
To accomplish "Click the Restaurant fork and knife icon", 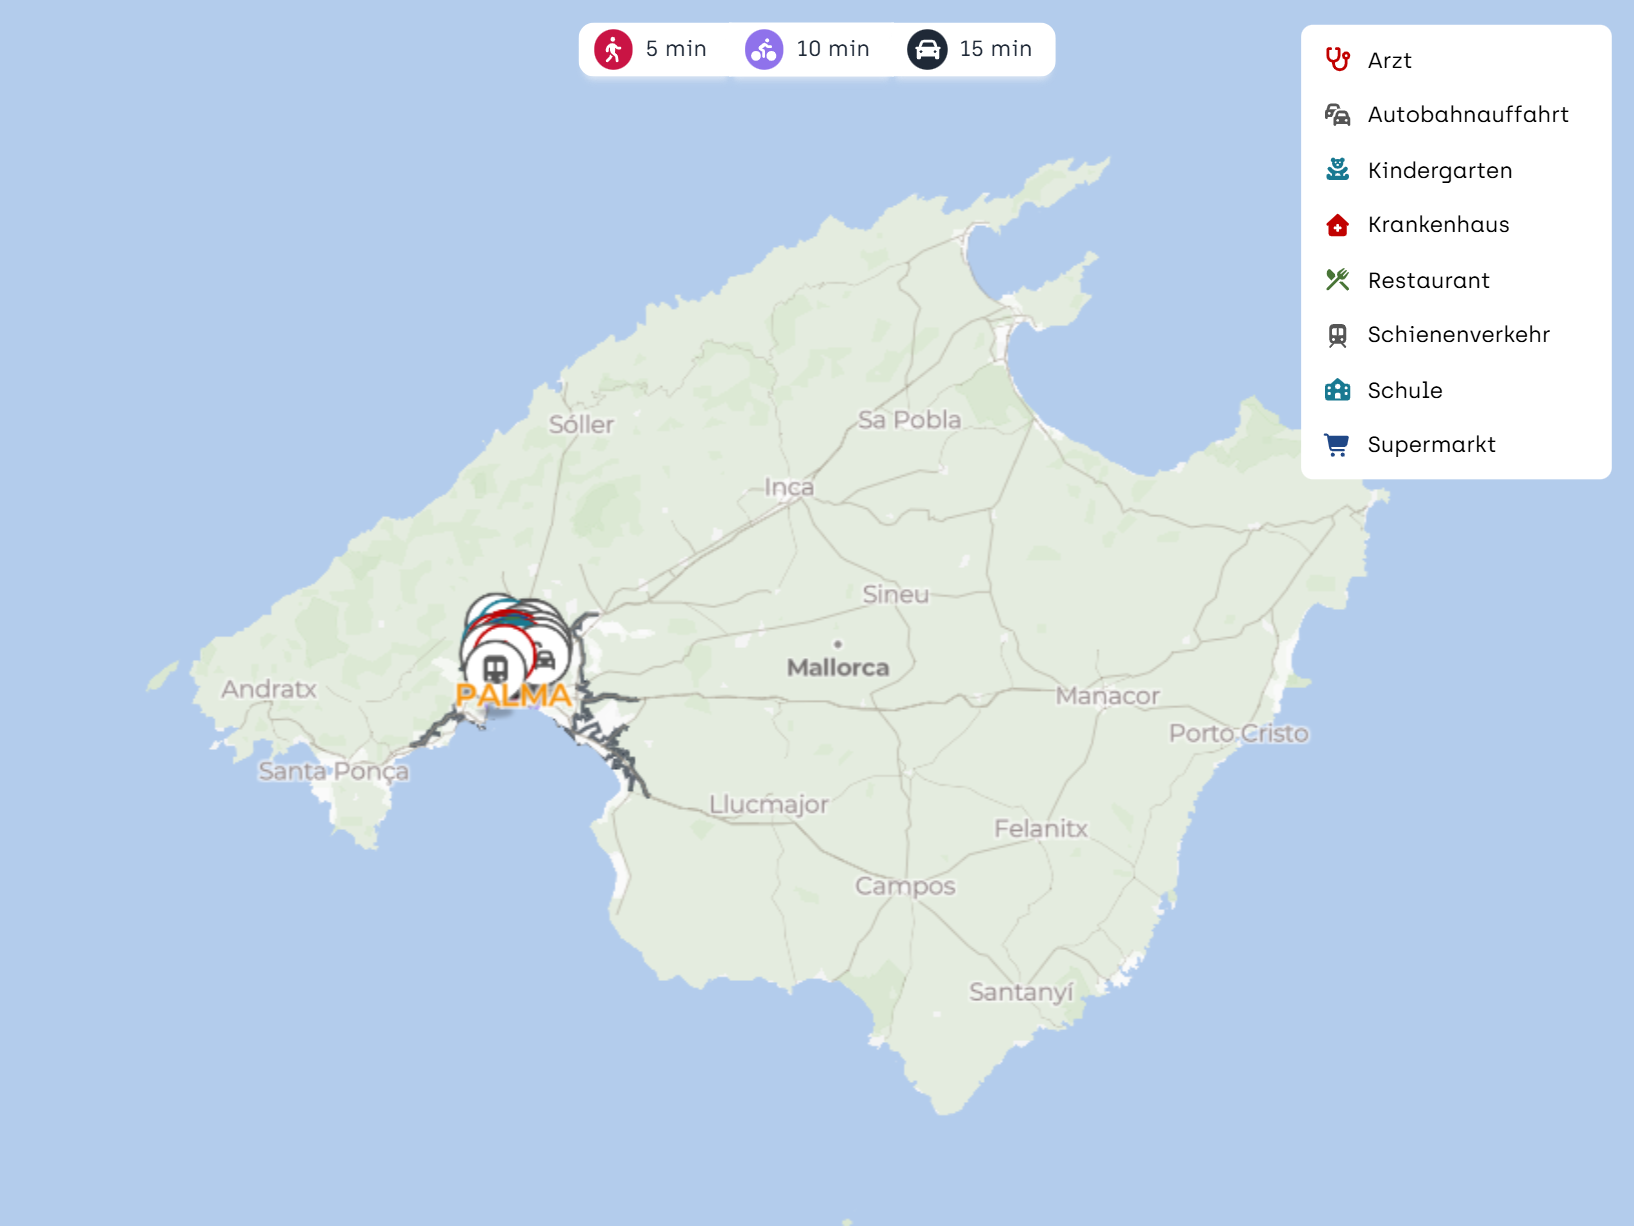I will [x=1337, y=280].
